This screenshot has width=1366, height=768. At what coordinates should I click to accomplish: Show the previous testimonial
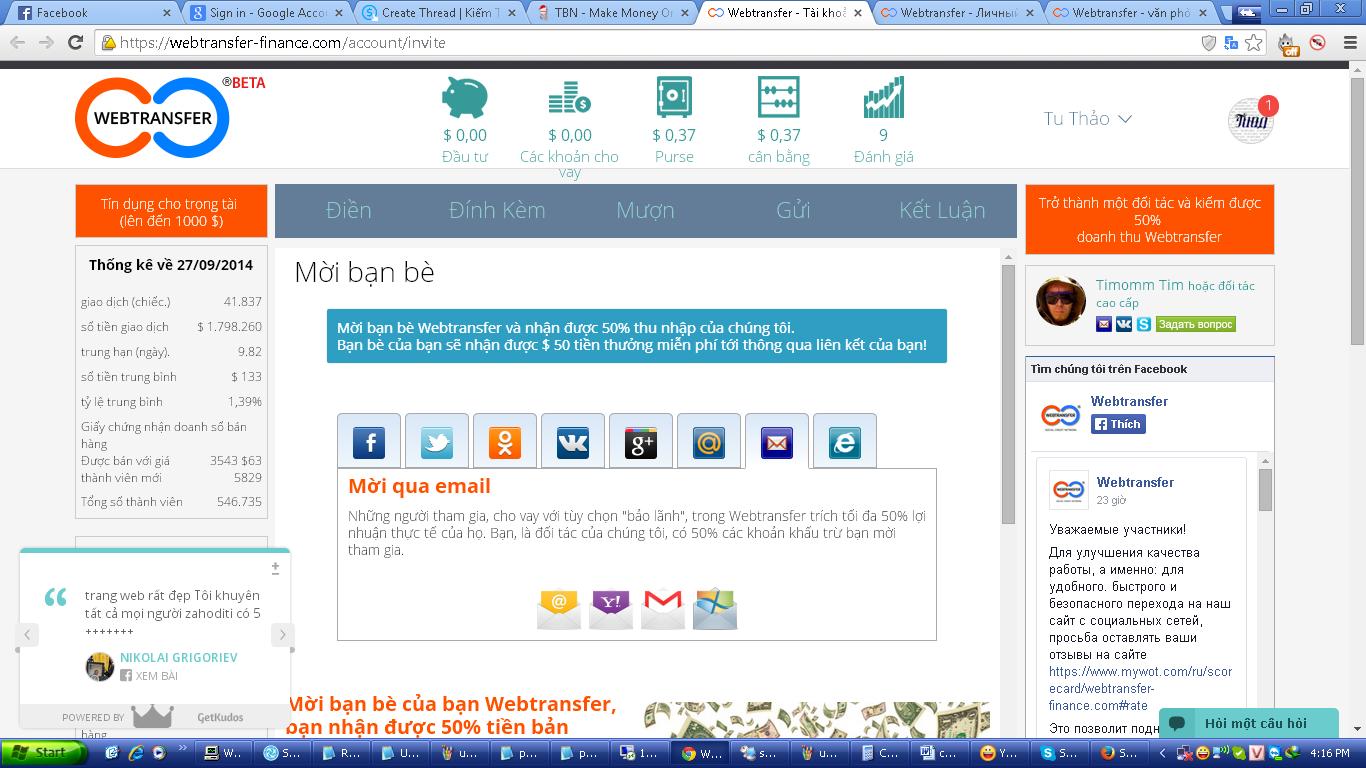29,634
